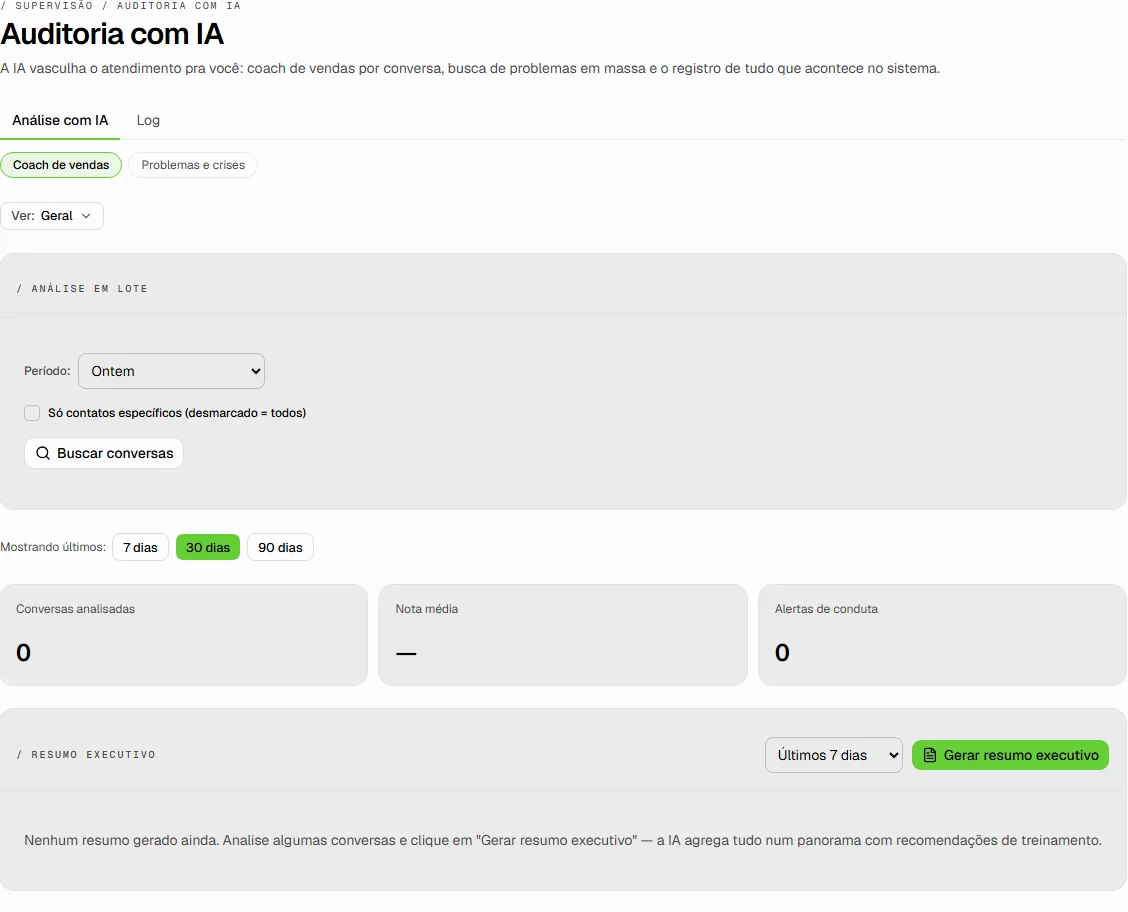The width and height of the screenshot is (1128, 912).
Task: Click the 'Período:' label
Action: 47,371
